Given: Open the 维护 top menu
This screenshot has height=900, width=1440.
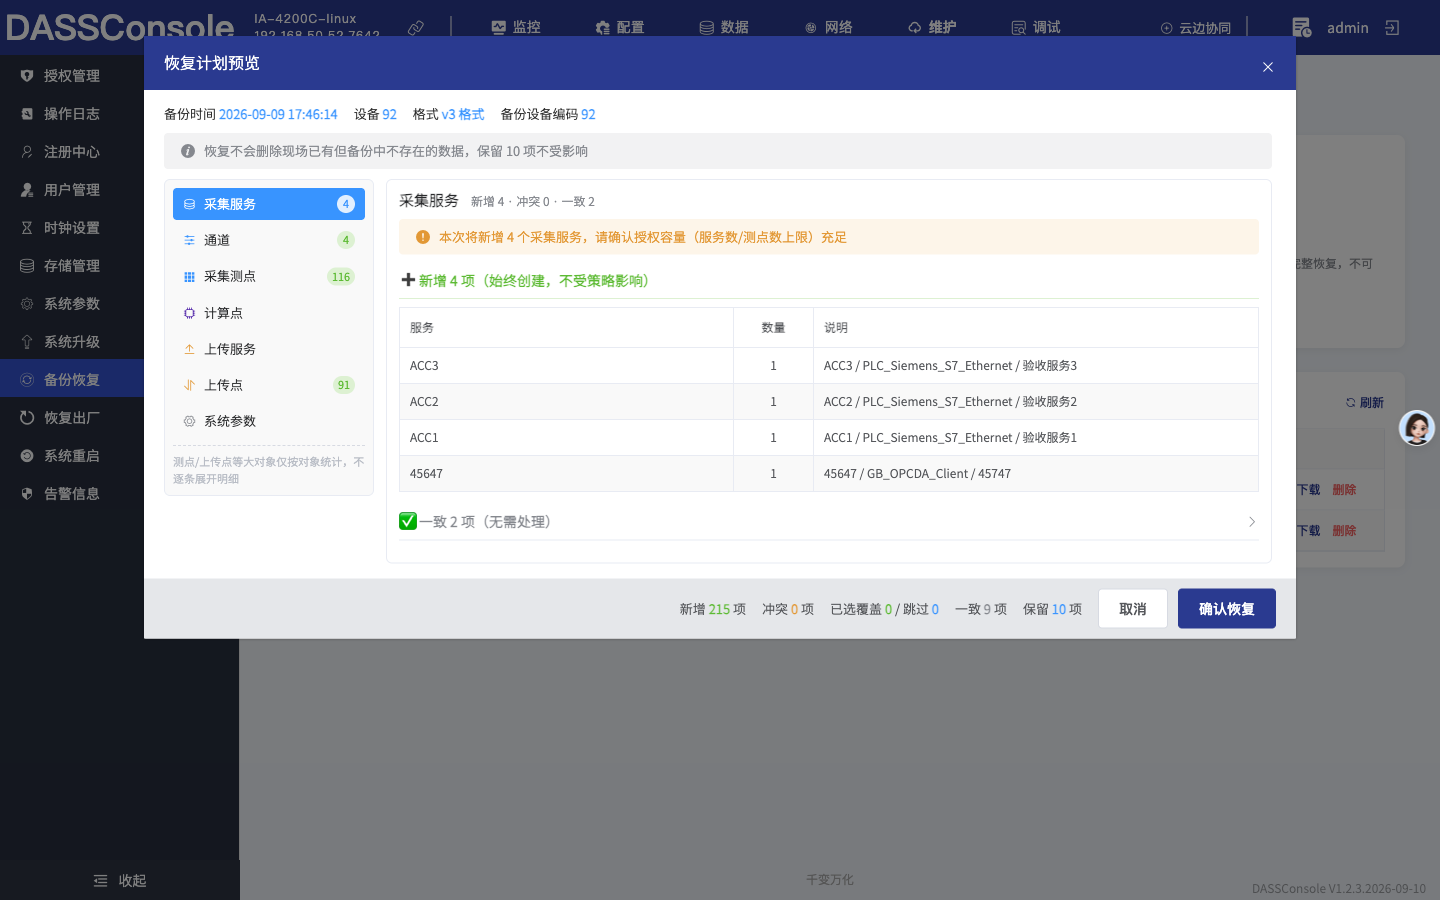Looking at the screenshot, I should tap(932, 28).
